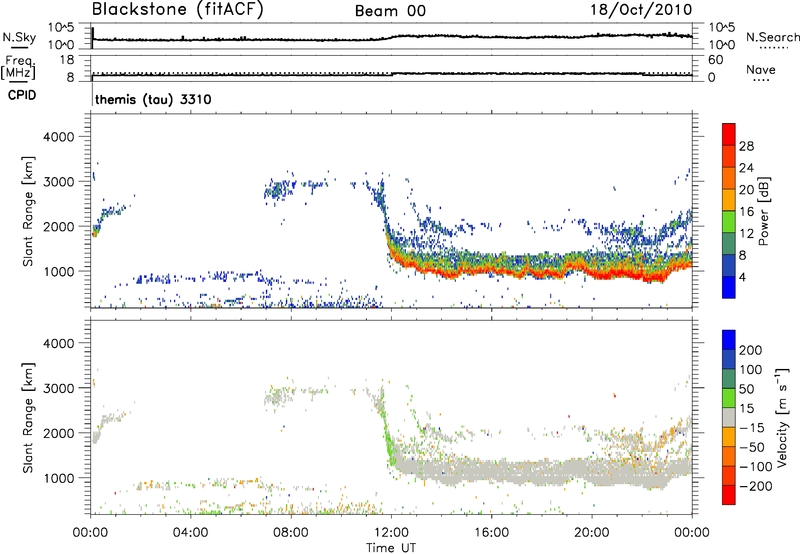Click the blue bottom of power colorbar
This screenshot has width=800, height=554.
(x=729, y=287)
